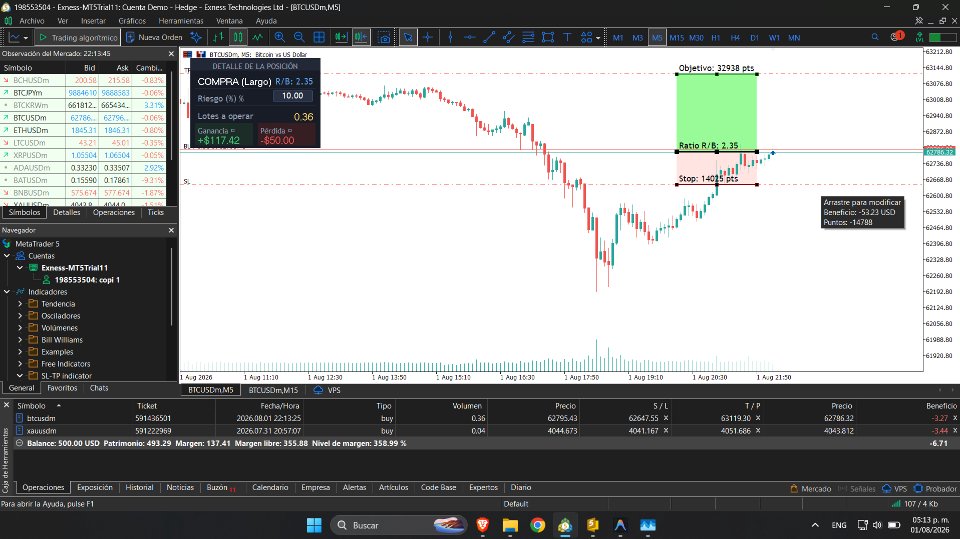Close the xauusdm position with X

click(x=954, y=431)
